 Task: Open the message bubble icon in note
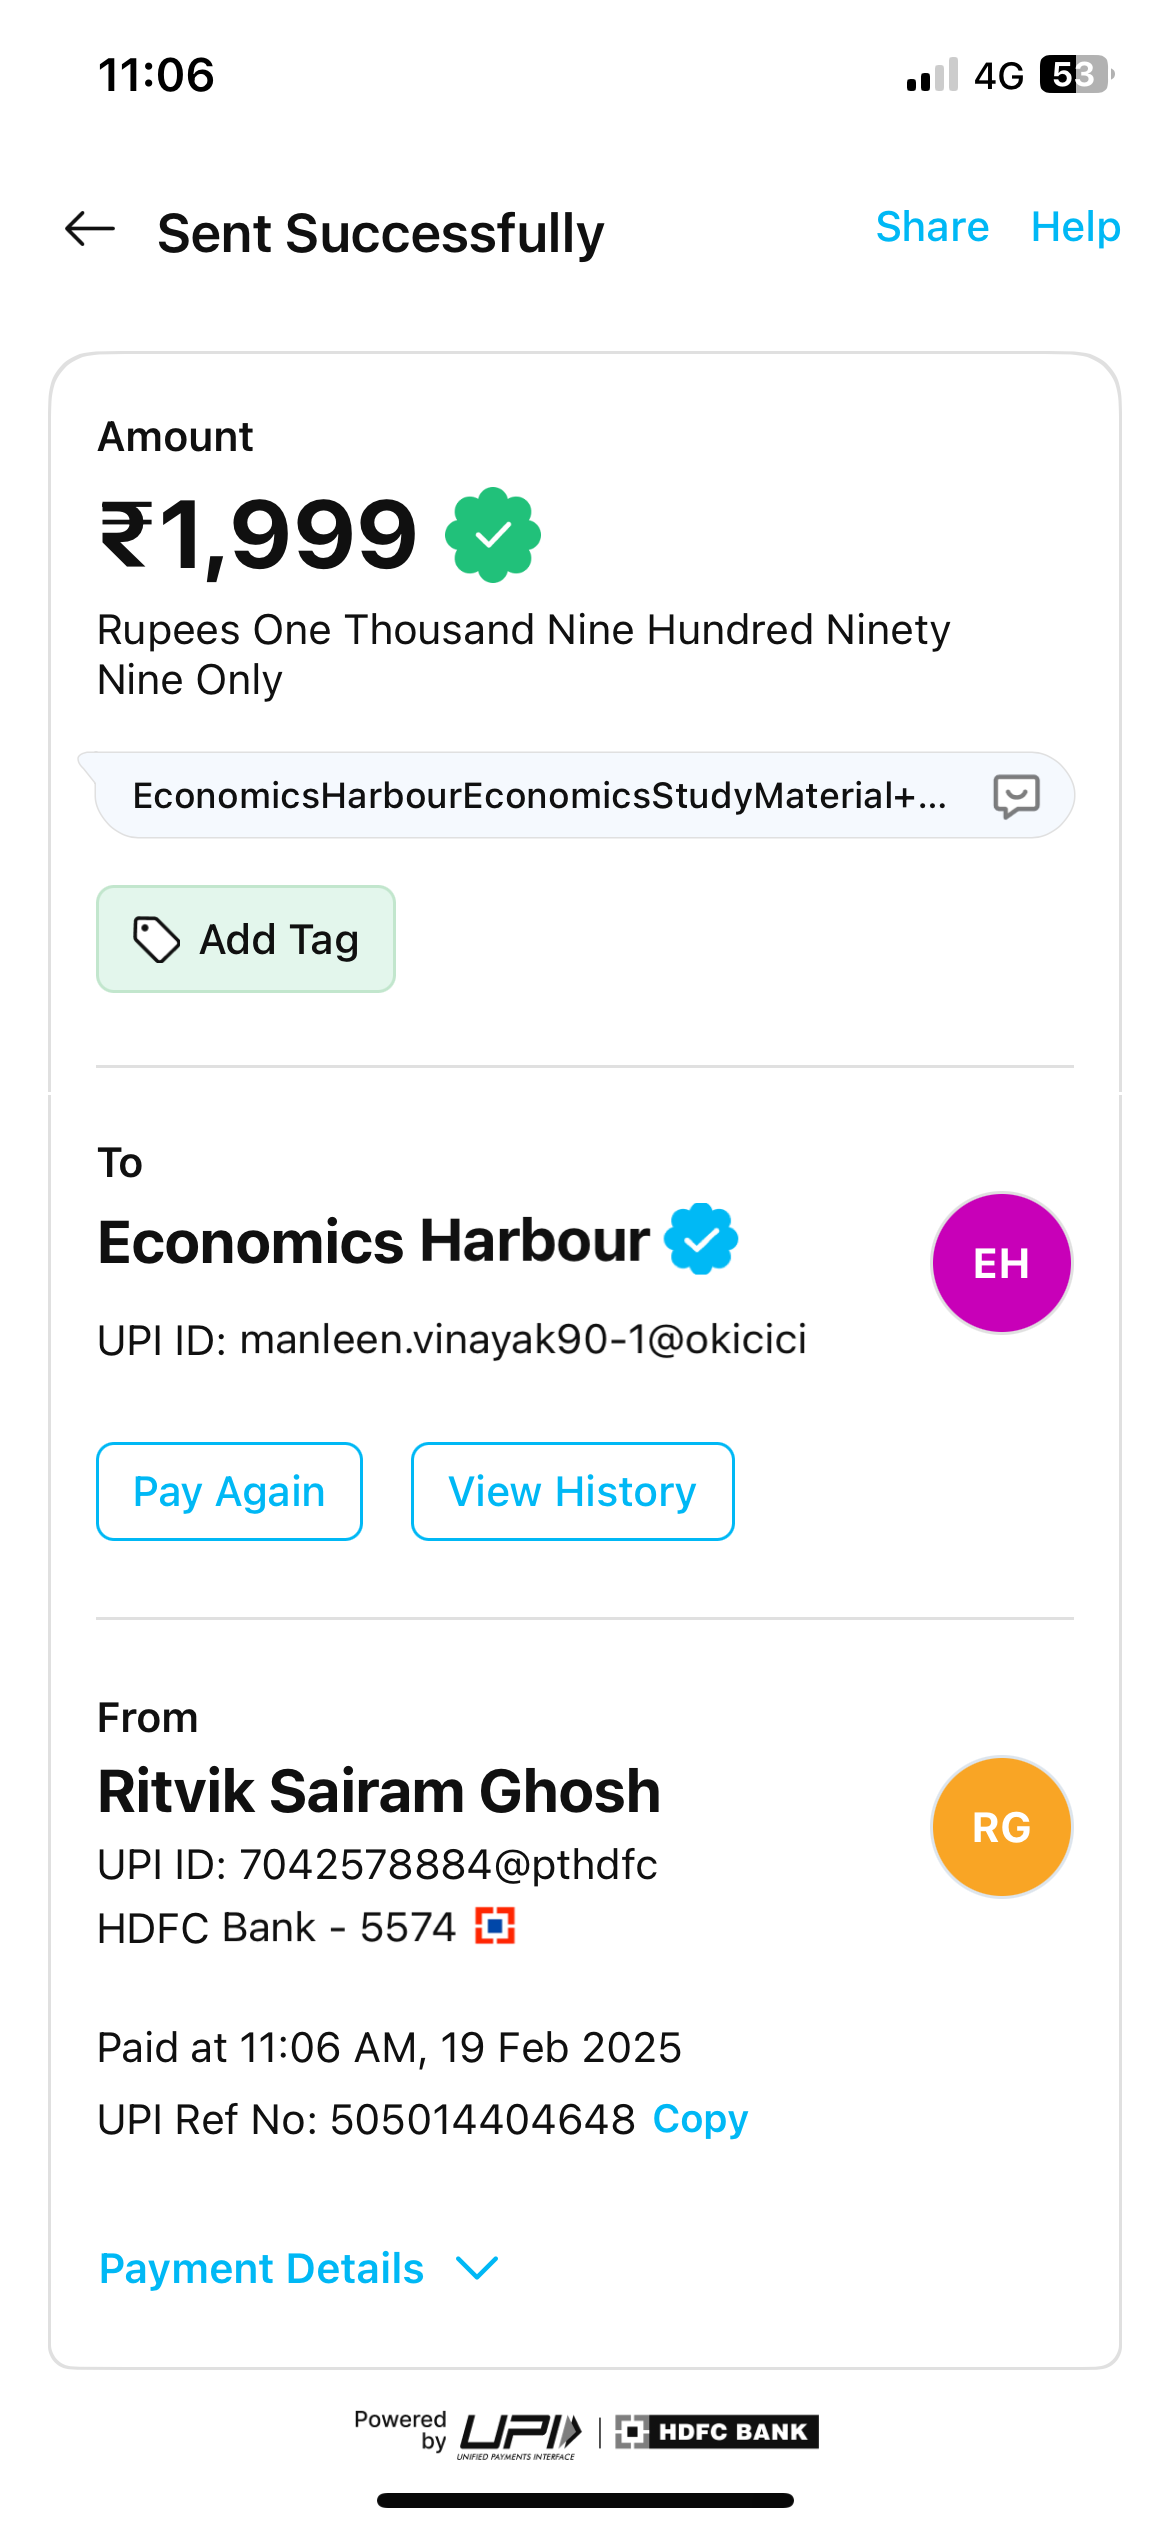pos(1016,796)
